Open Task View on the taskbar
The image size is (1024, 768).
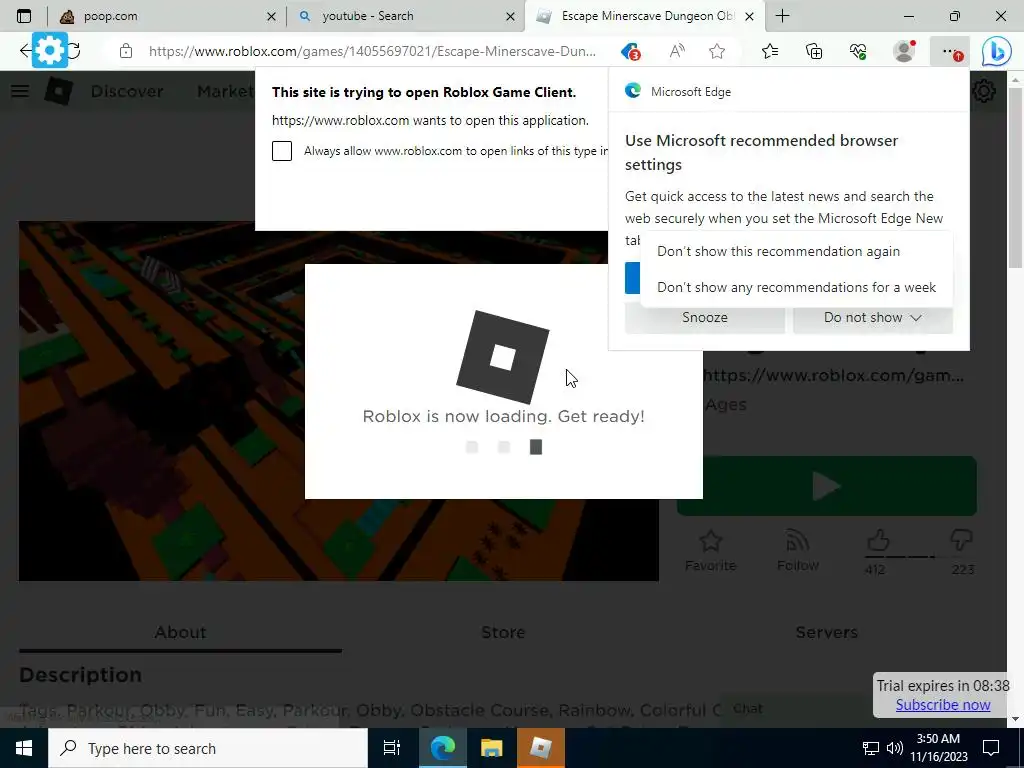pyautogui.click(x=392, y=748)
